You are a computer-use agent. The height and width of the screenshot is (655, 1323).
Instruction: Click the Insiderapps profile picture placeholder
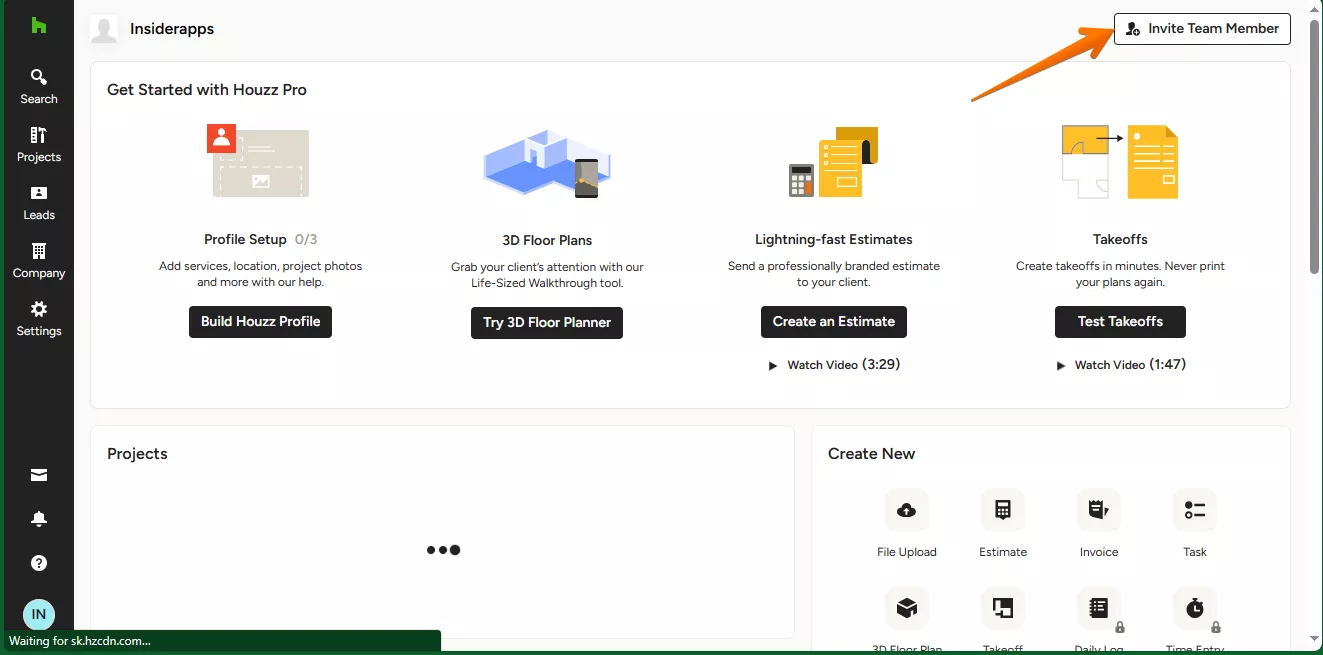click(x=104, y=29)
